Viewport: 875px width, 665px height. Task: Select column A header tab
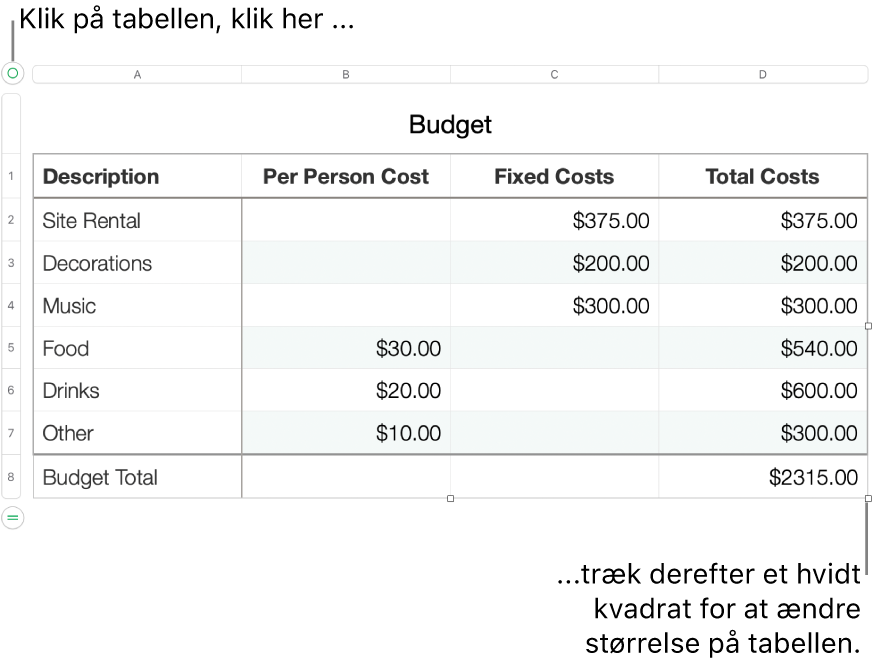point(137,75)
